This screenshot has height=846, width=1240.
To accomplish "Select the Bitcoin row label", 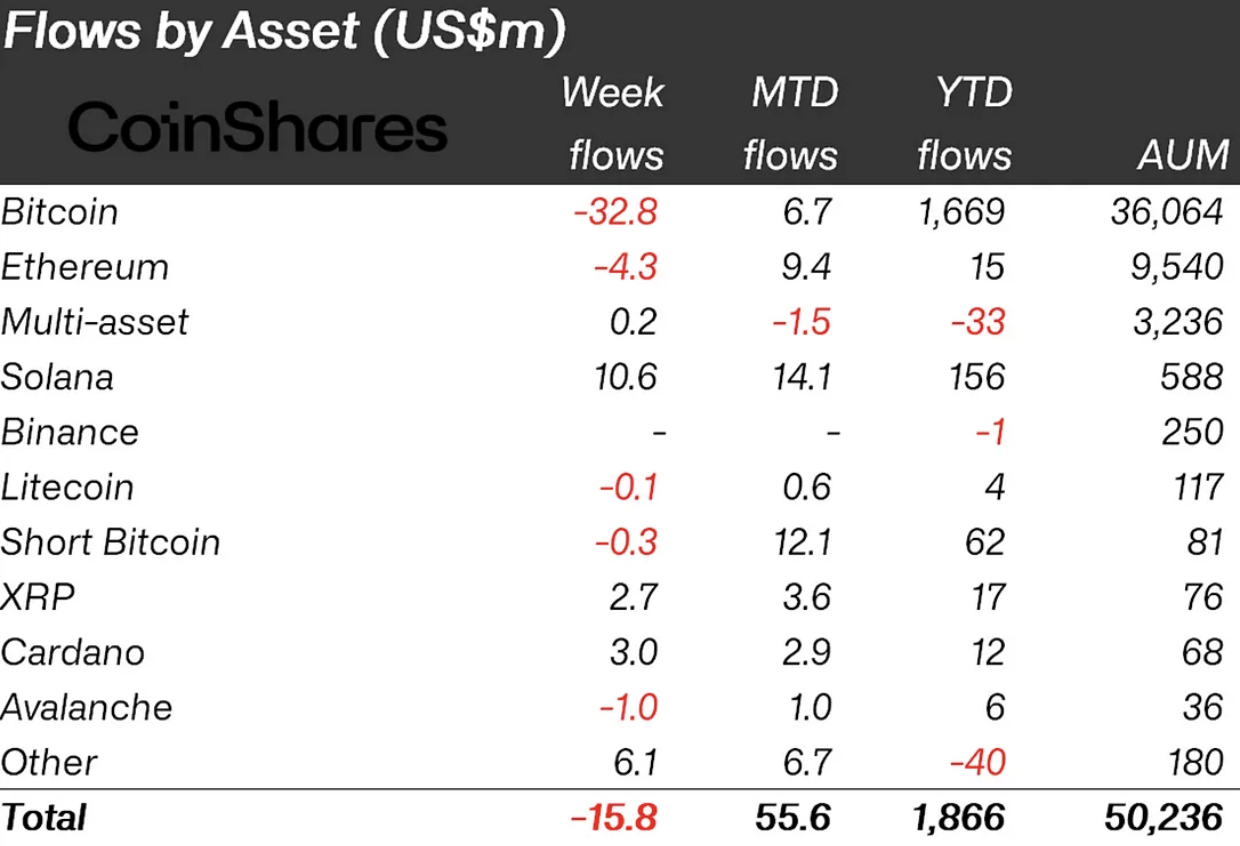I will (x=59, y=212).
